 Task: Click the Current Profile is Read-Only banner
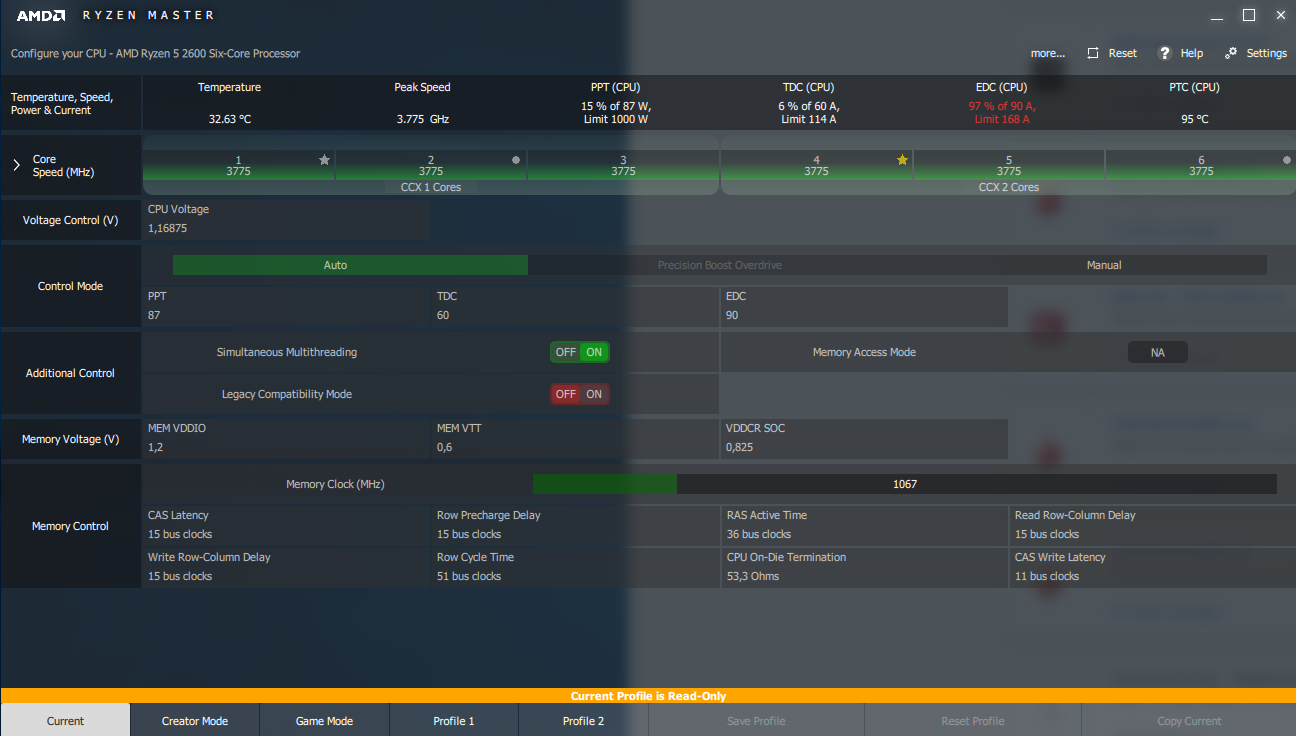tap(648, 696)
